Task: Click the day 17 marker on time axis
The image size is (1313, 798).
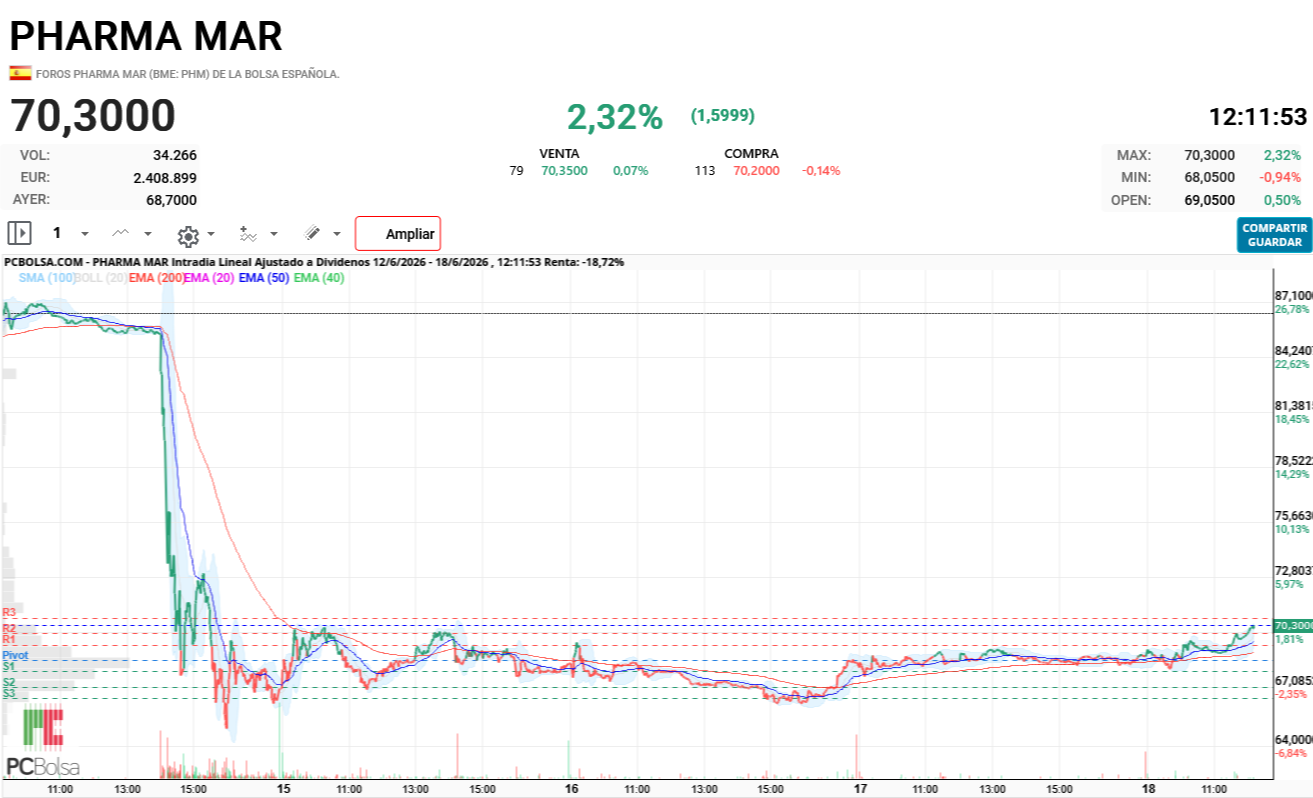Action: pyautogui.click(x=860, y=789)
